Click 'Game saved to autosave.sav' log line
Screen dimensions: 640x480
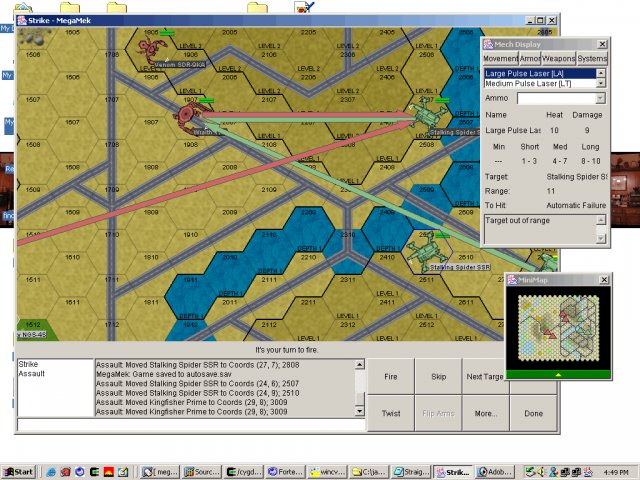pos(164,374)
